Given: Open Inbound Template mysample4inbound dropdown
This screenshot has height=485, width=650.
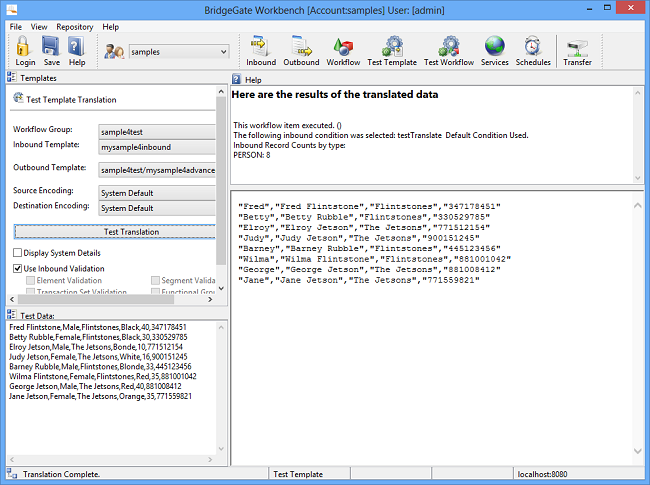Looking at the screenshot, I should click(x=157, y=147).
